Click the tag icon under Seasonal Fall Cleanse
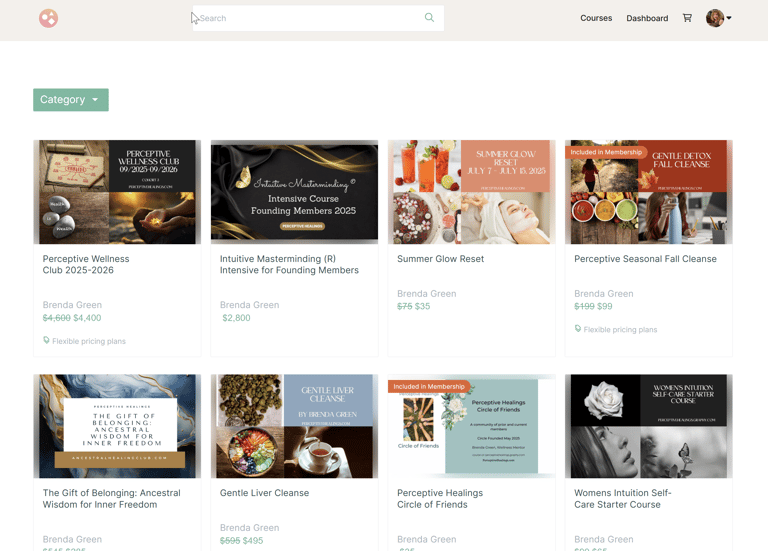The height and width of the screenshot is (551, 768). (x=578, y=329)
